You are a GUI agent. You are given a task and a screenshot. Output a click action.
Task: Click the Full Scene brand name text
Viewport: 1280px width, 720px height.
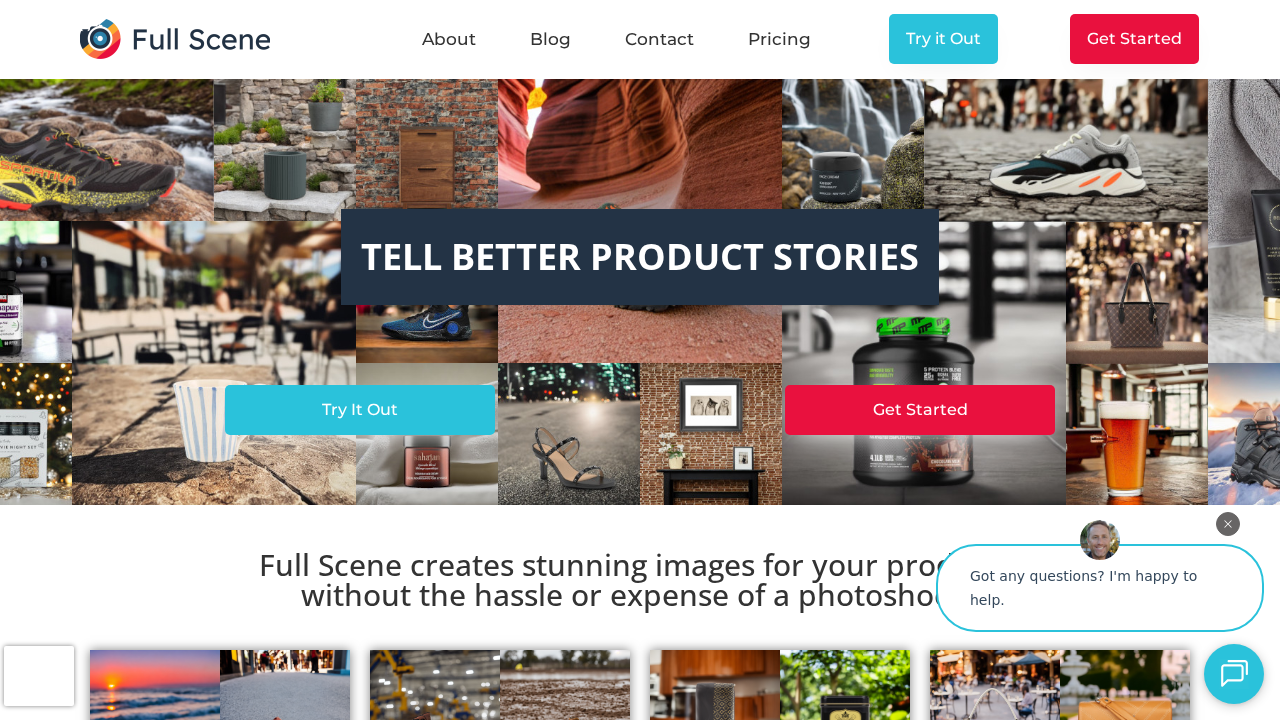click(201, 40)
